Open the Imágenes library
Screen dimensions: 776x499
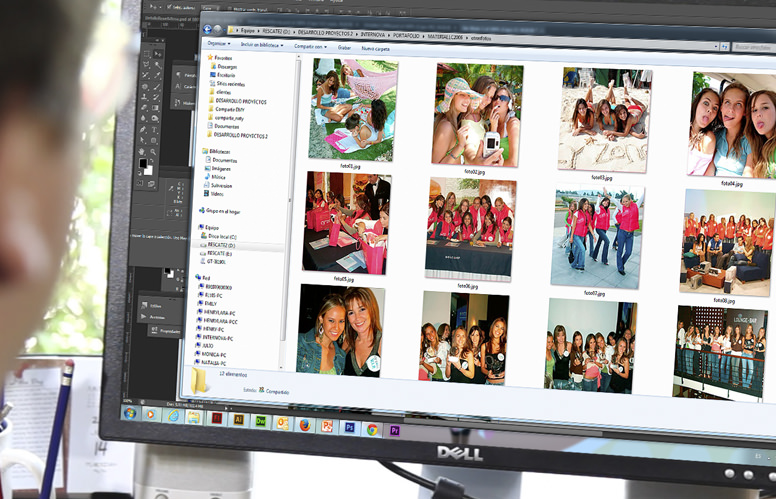pyautogui.click(x=218, y=169)
